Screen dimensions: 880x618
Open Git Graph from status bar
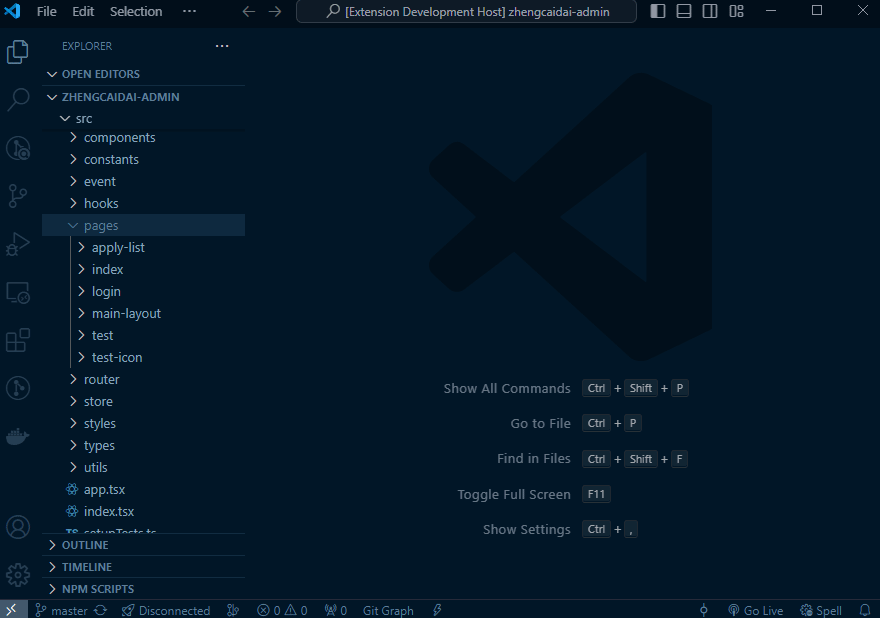pyautogui.click(x=388, y=610)
